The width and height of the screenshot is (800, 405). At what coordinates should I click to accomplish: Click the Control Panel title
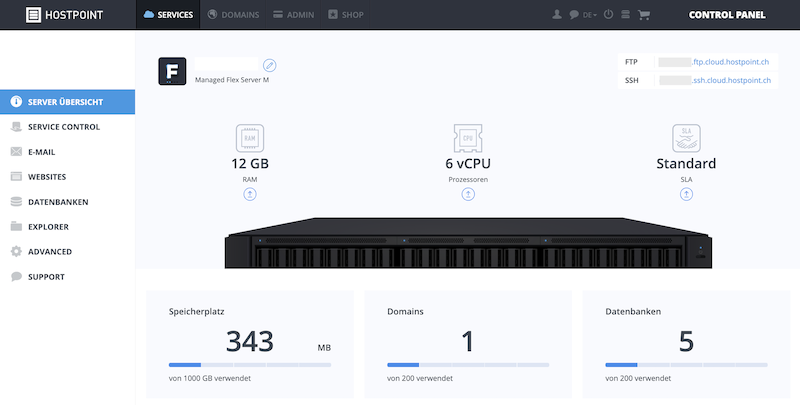point(727,15)
